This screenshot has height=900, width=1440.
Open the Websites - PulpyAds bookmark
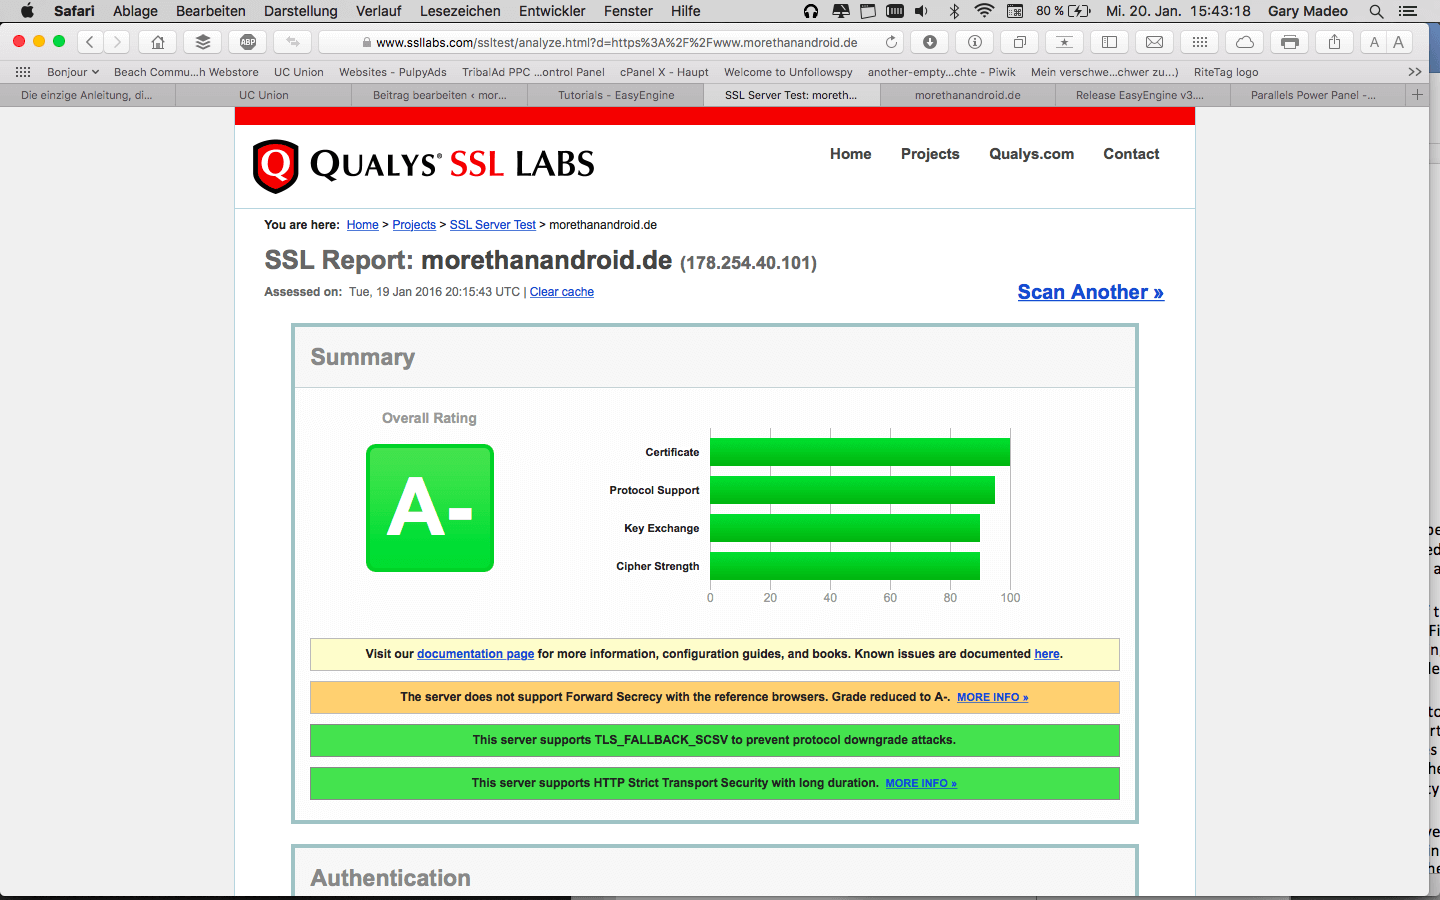pos(393,72)
